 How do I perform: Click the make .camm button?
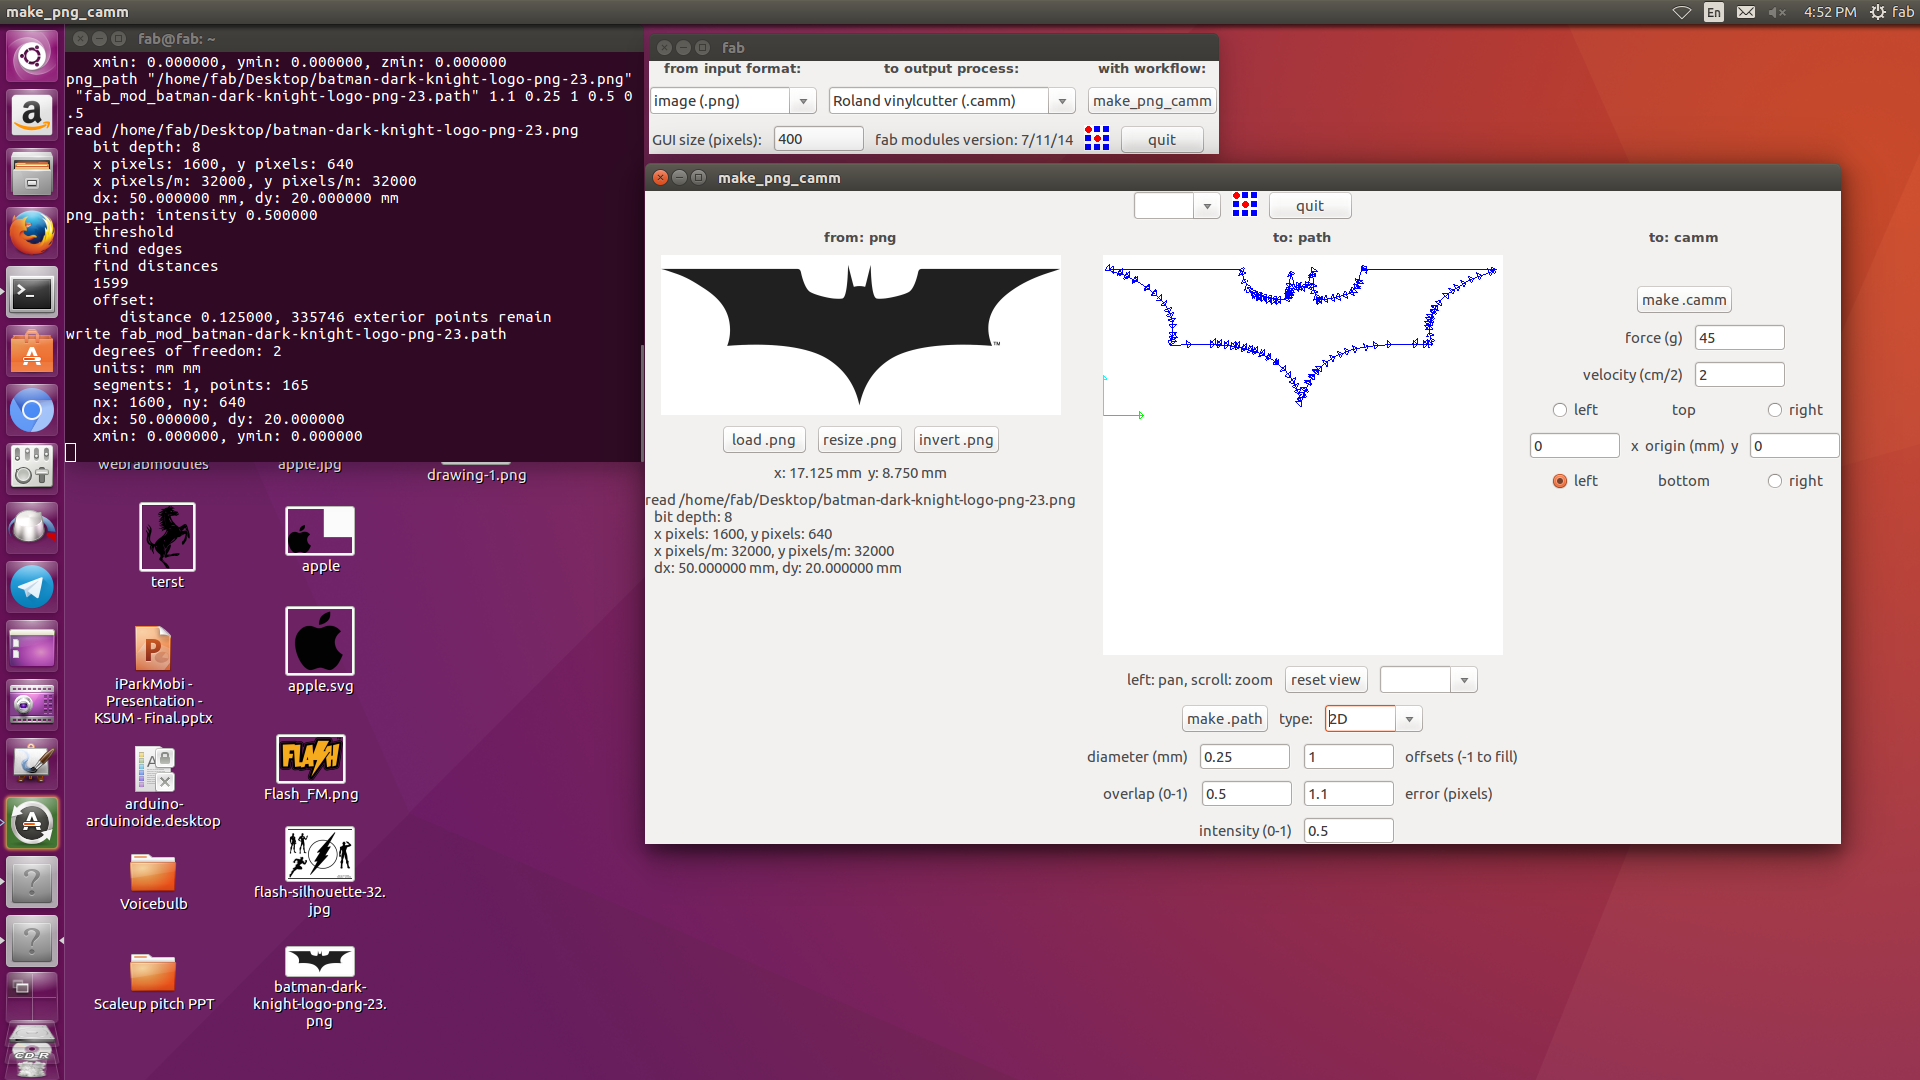(x=1684, y=300)
